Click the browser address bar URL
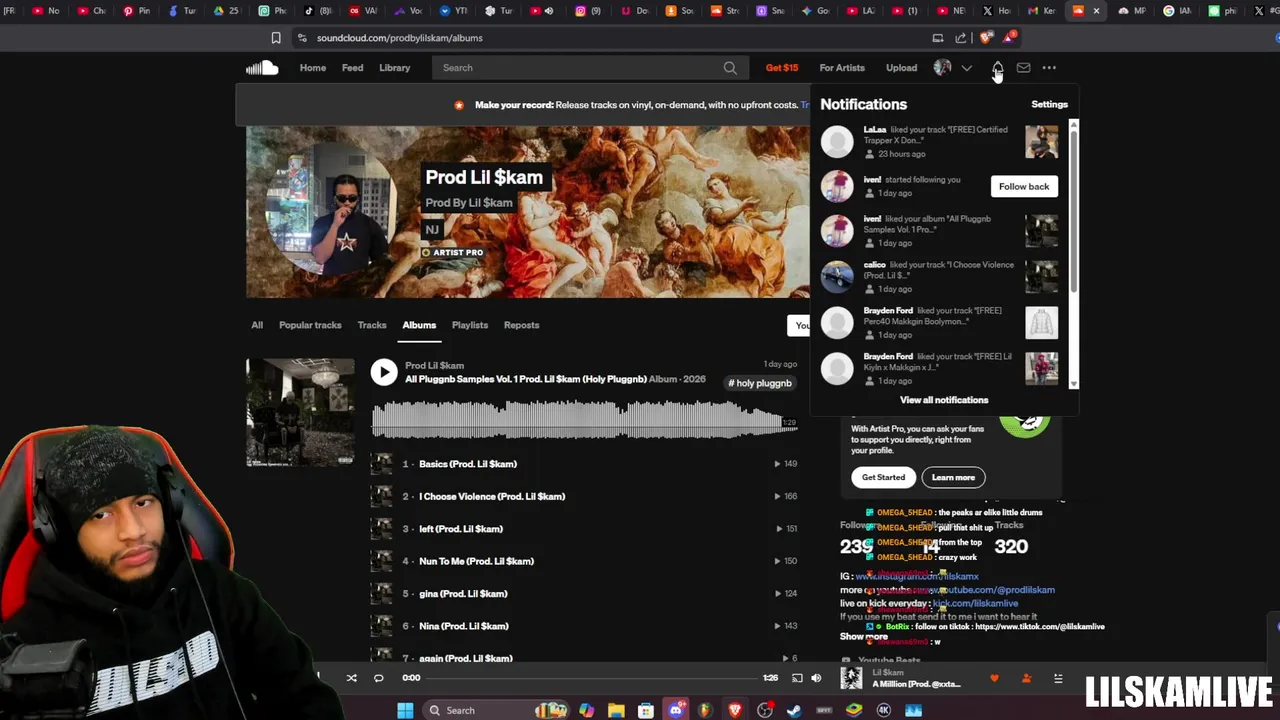The image size is (1280, 720). click(400, 38)
